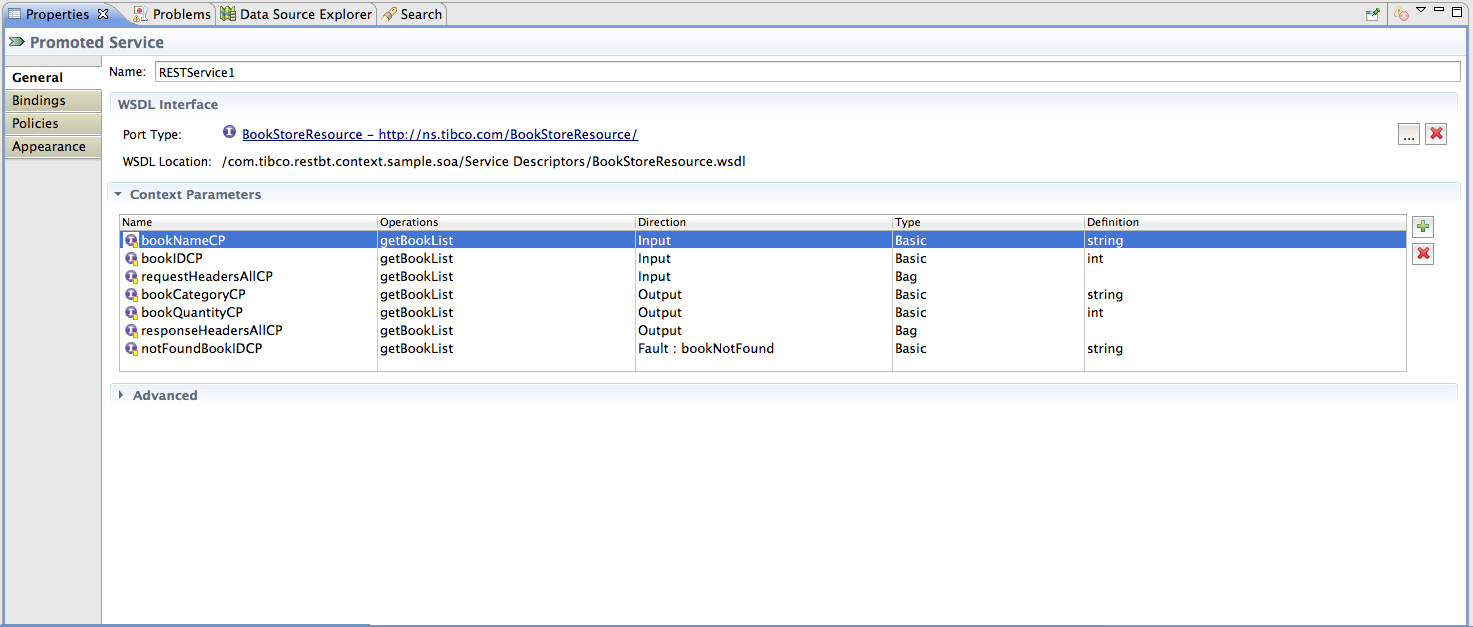1473x627 pixels.
Task: Click the disabled show-problems warning icon
Action: tap(1401, 14)
